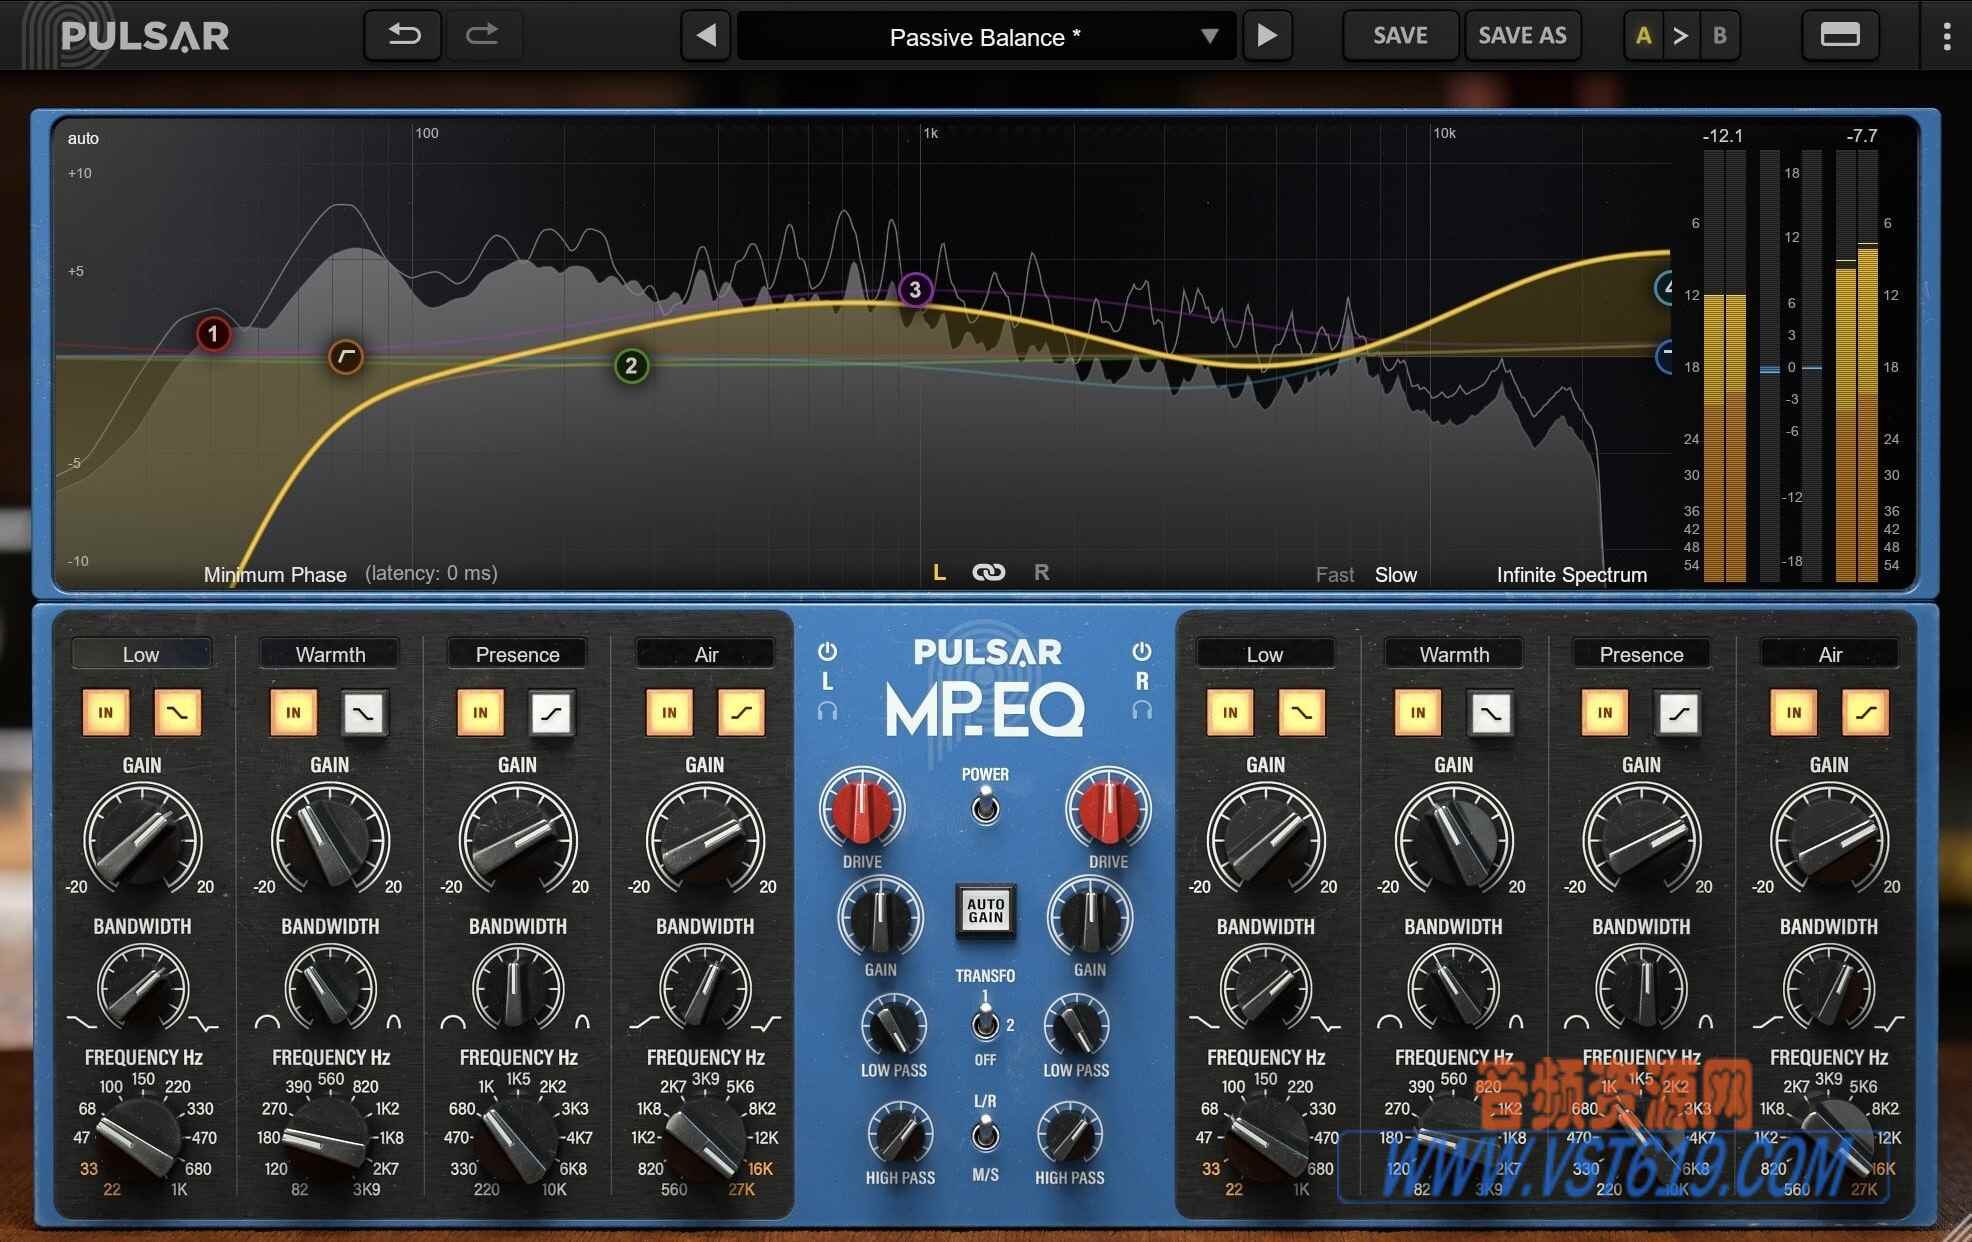This screenshot has width=1972, height=1242.
Task: Click the stereo link icon below the spectrum
Action: (x=989, y=572)
